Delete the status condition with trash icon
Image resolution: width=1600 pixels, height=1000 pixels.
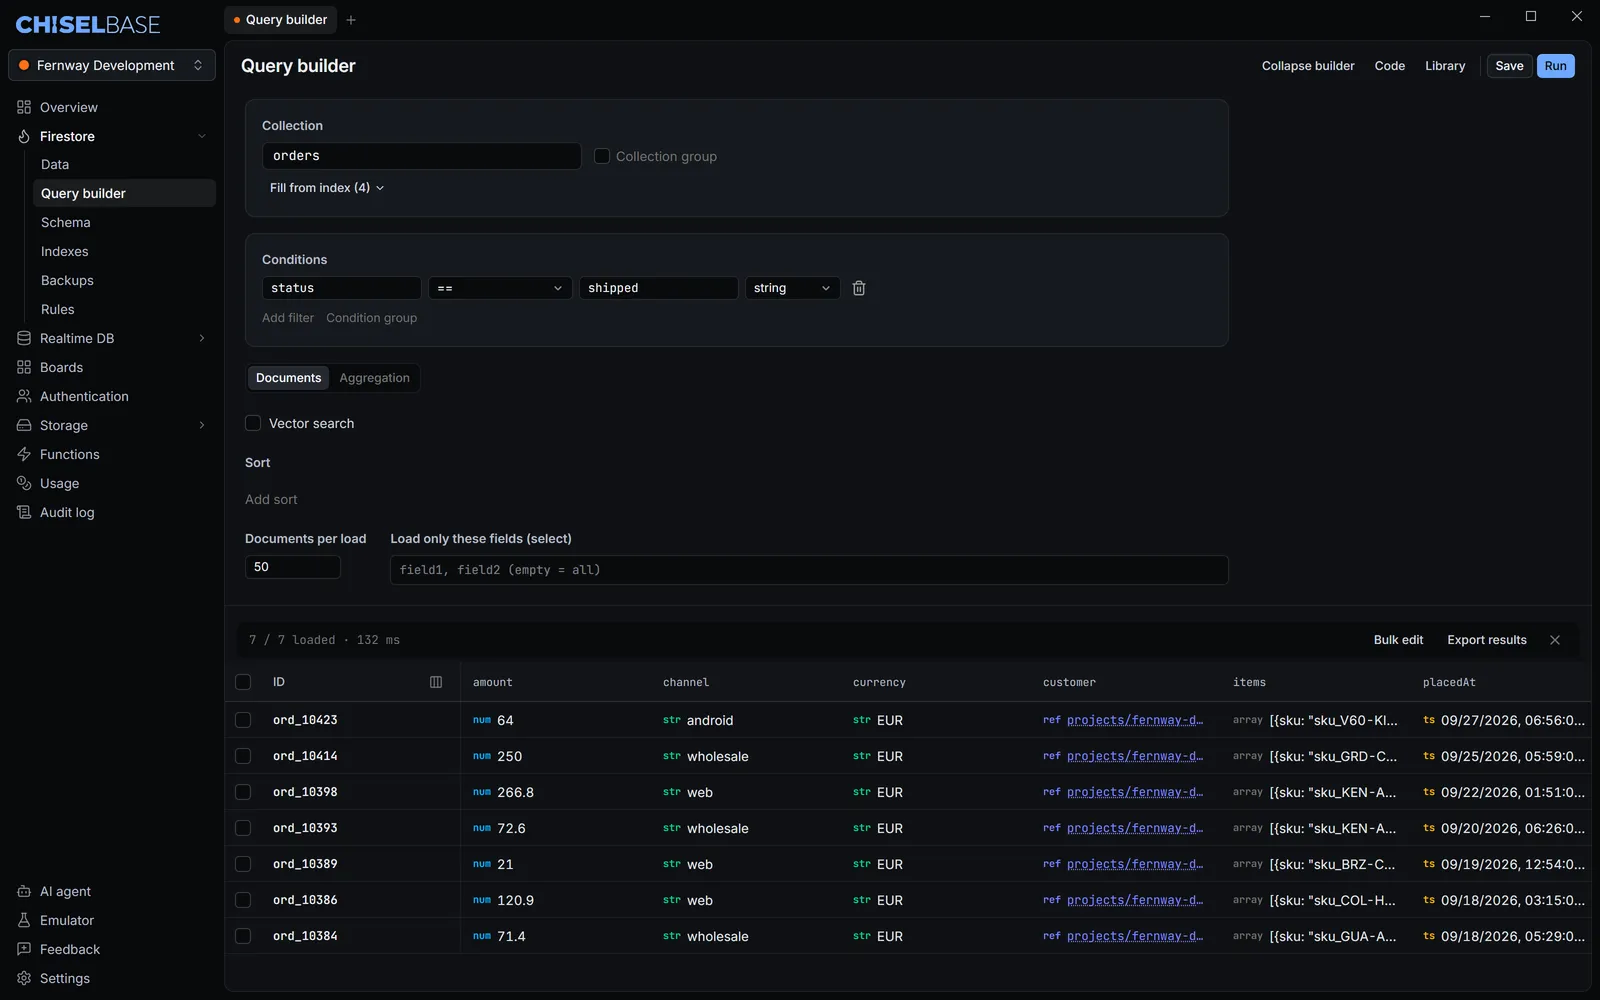pos(859,288)
